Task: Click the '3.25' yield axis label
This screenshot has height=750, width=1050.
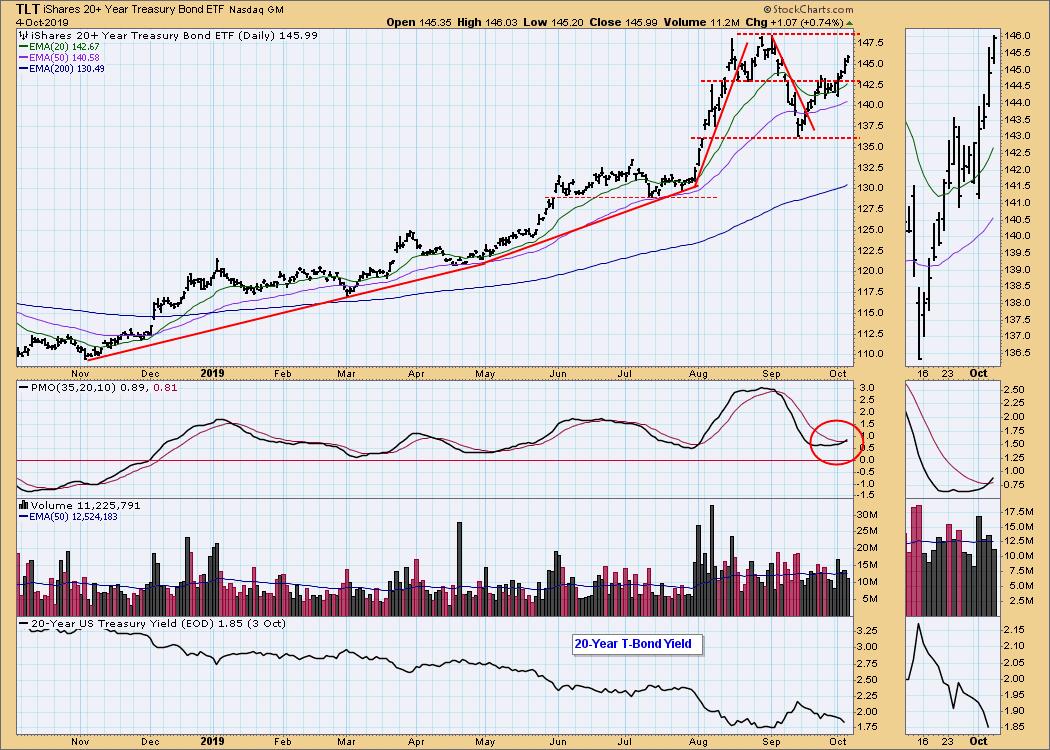Action: [868, 631]
